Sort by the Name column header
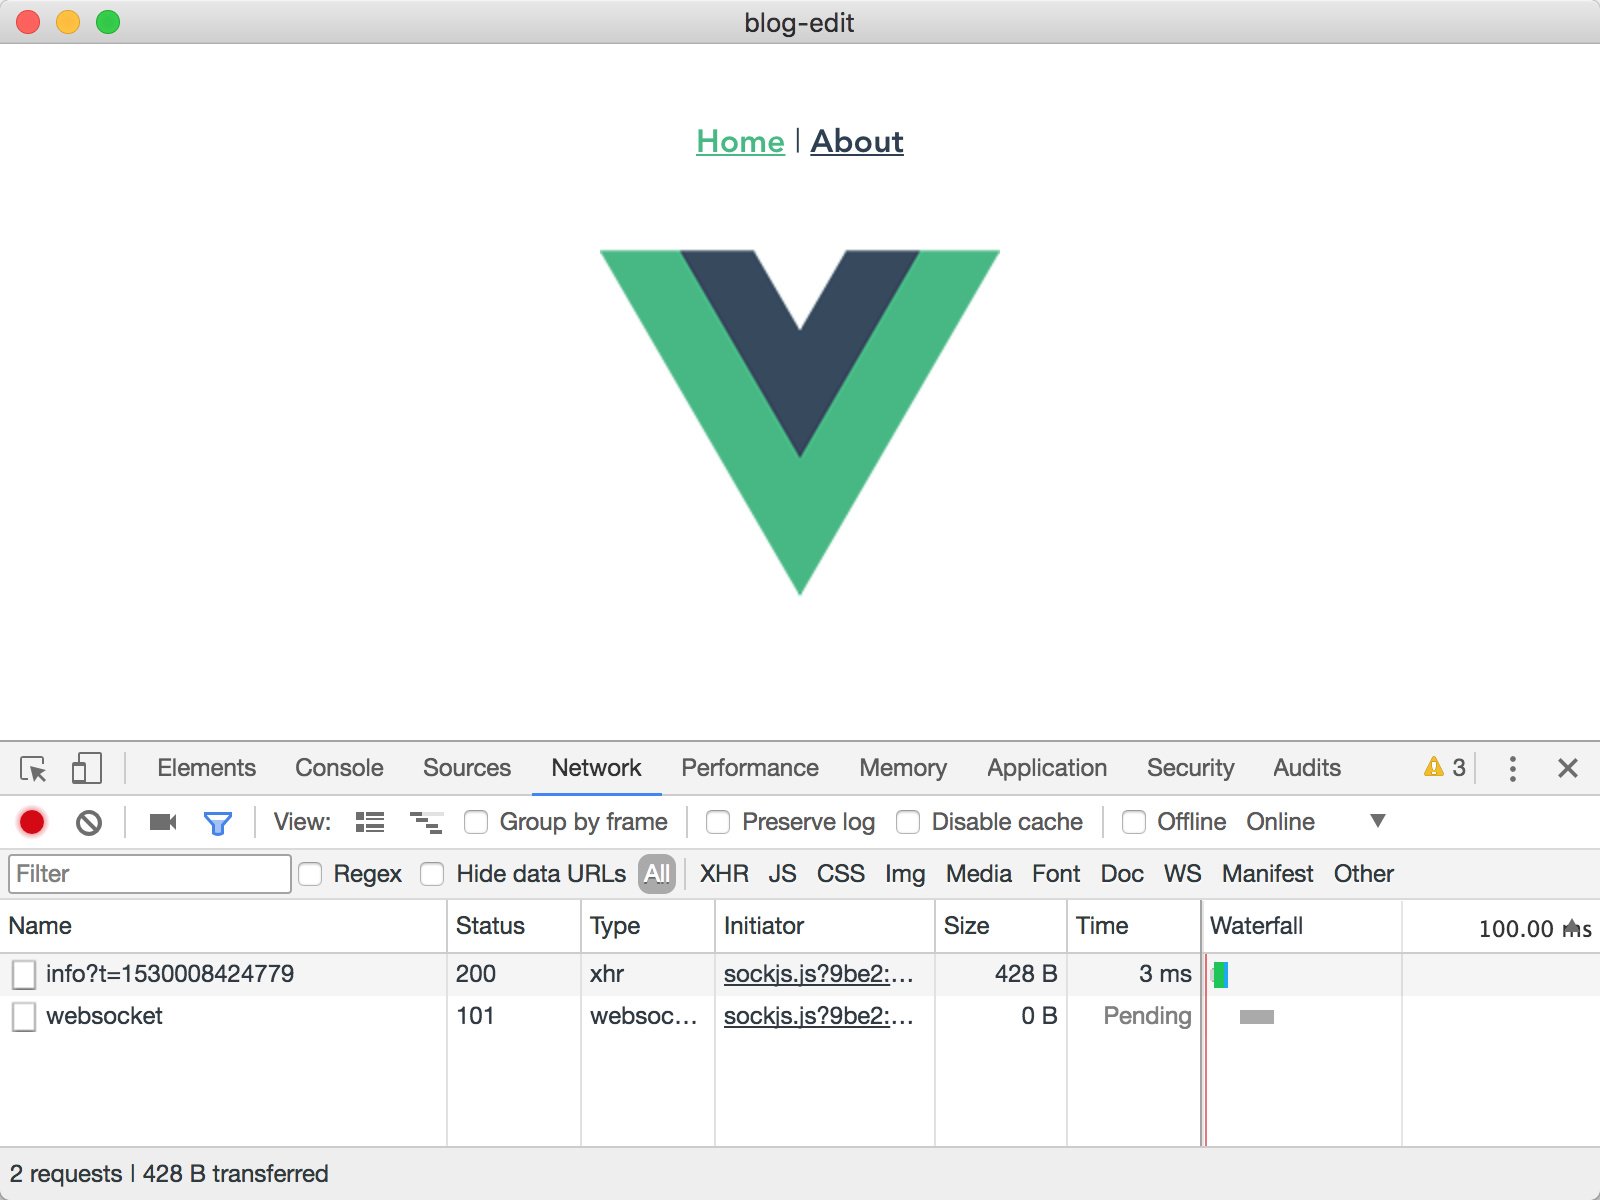This screenshot has height=1200, width=1600. [x=223, y=926]
